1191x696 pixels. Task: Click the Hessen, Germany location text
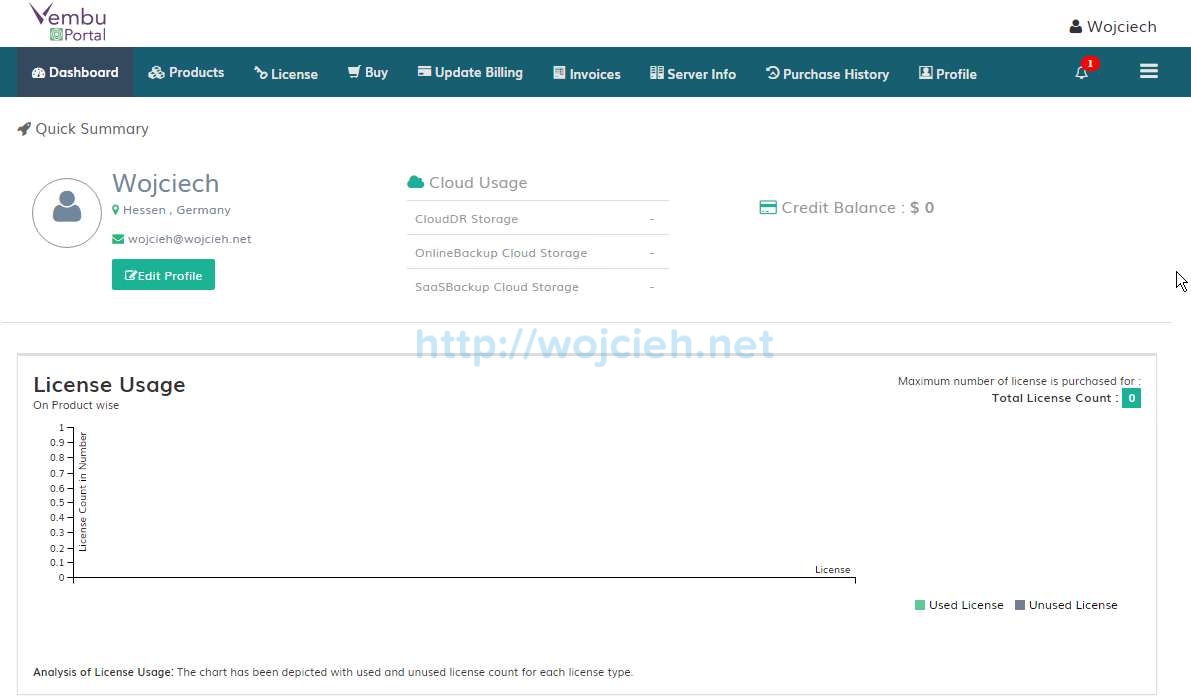click(176, 210)
